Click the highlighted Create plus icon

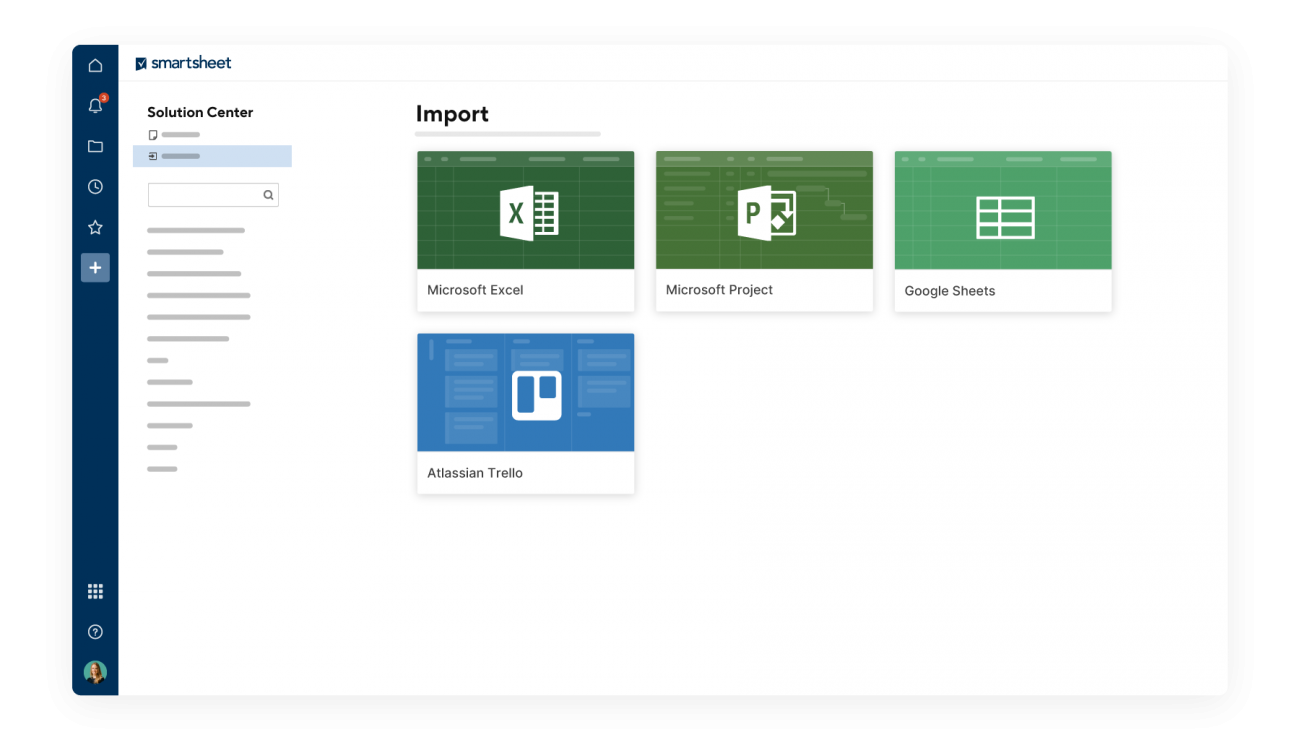(x=95, y=267)
